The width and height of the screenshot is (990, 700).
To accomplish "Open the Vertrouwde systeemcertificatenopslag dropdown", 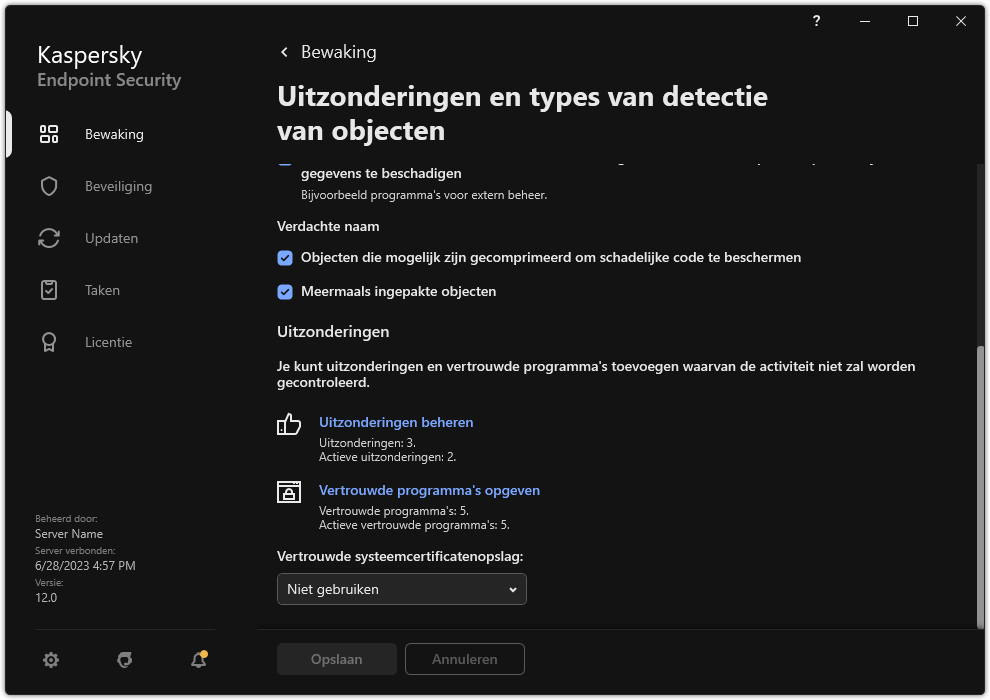I will click(401, 589).
